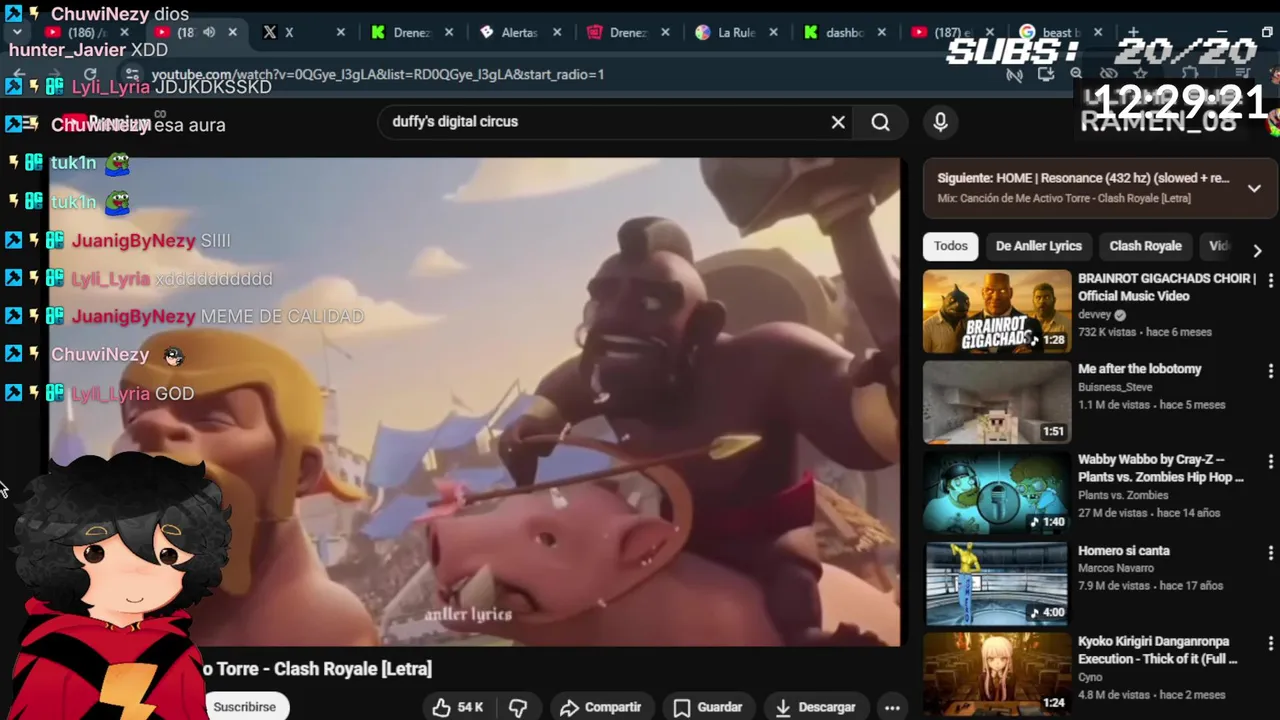Image resolution: width=1280 pixels, height=720 pixels.
Task: Select the Clash Royale filter chip
Action: [x=1145, y=246]
